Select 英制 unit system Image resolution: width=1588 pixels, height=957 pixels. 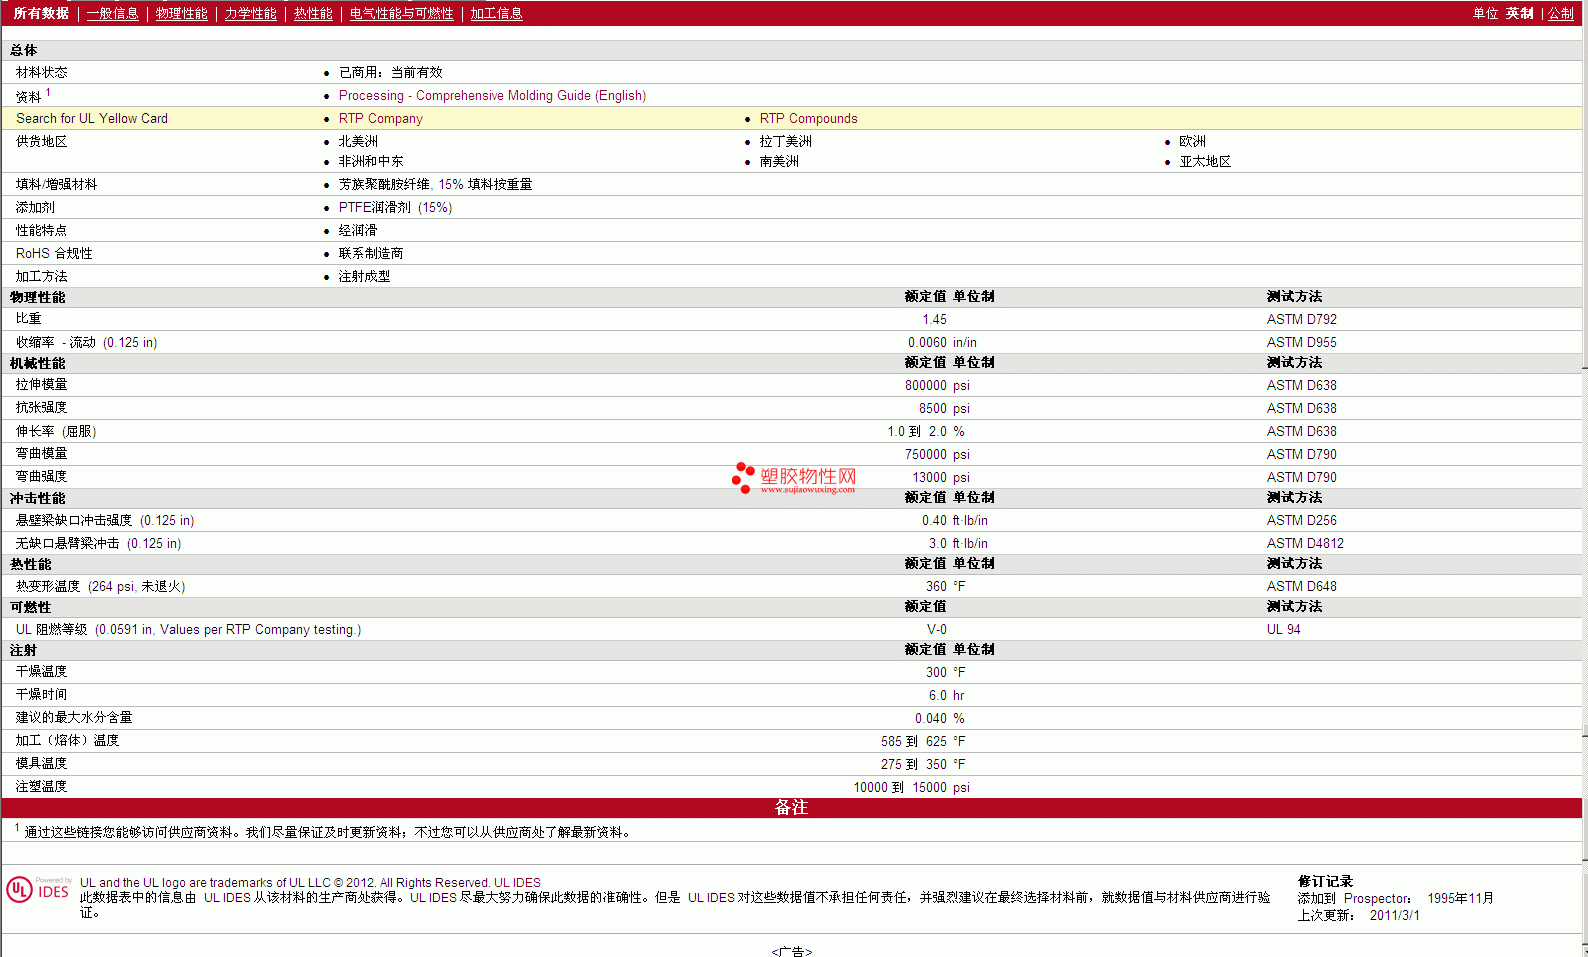point(1520,14)
